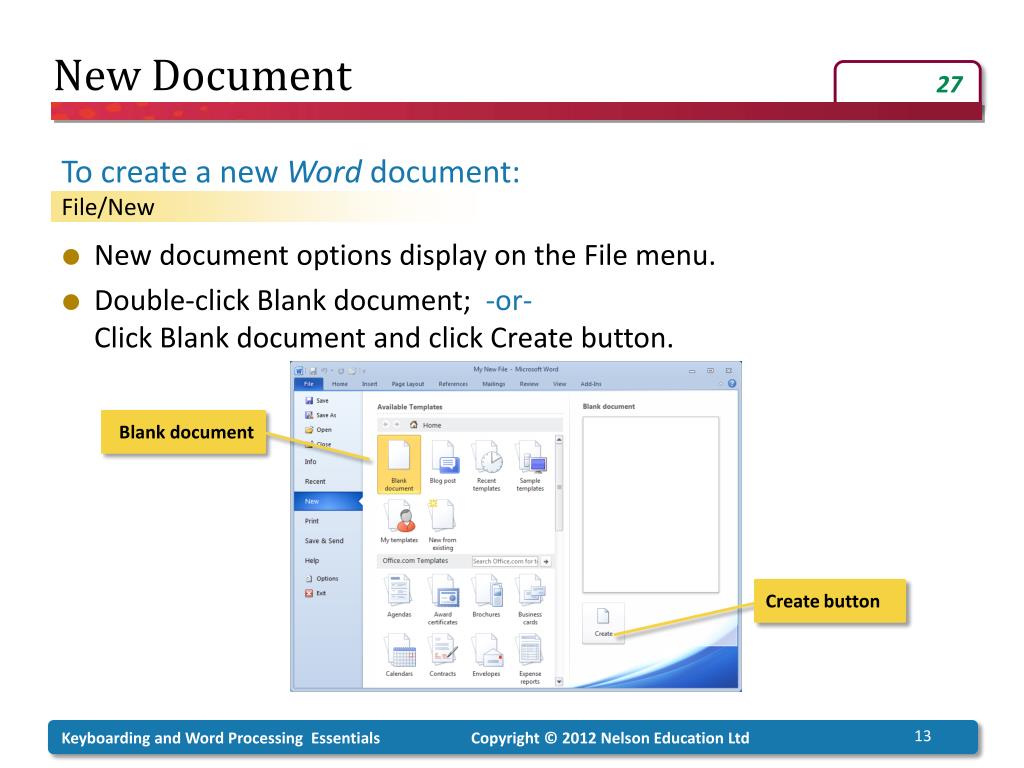Screen dimensions: 1024x768
Task: Click the Create button
Action: (603, 624)
